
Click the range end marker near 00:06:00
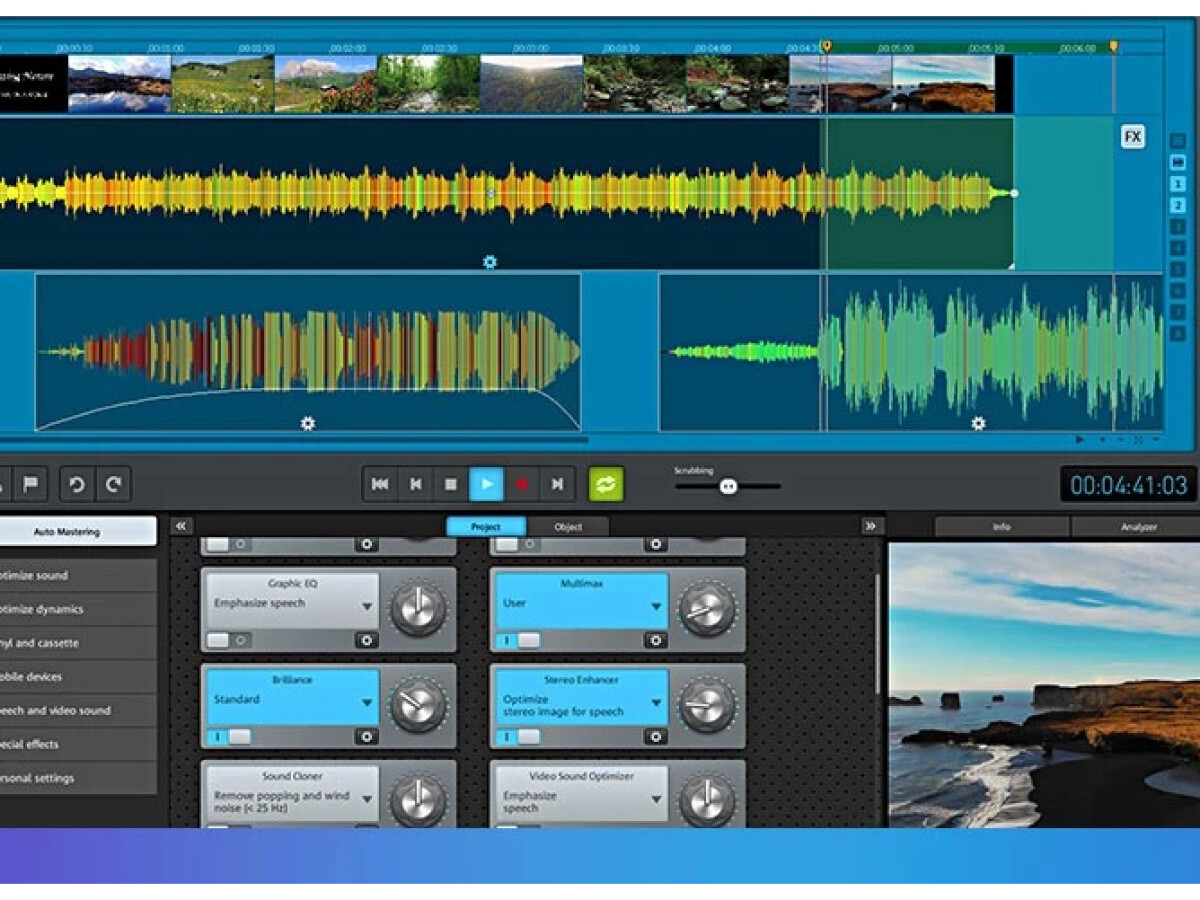point(1113,47)
